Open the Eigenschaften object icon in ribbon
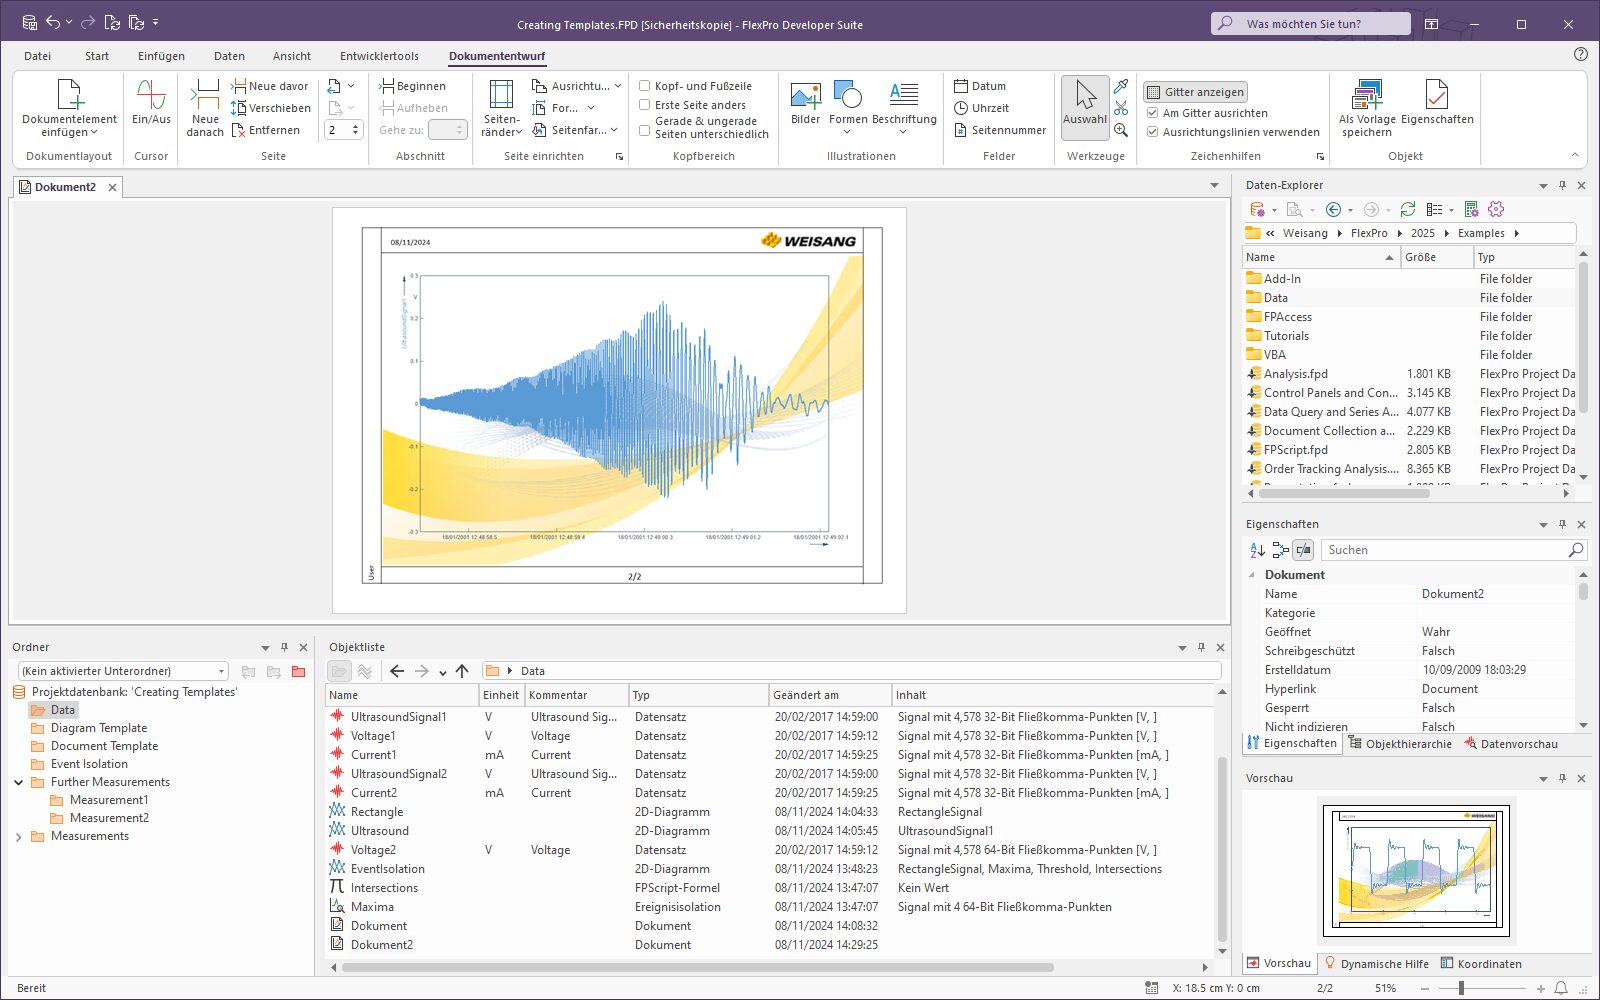The height and width of the screenshot is (1000, 1600). (x=1437, y=96)
